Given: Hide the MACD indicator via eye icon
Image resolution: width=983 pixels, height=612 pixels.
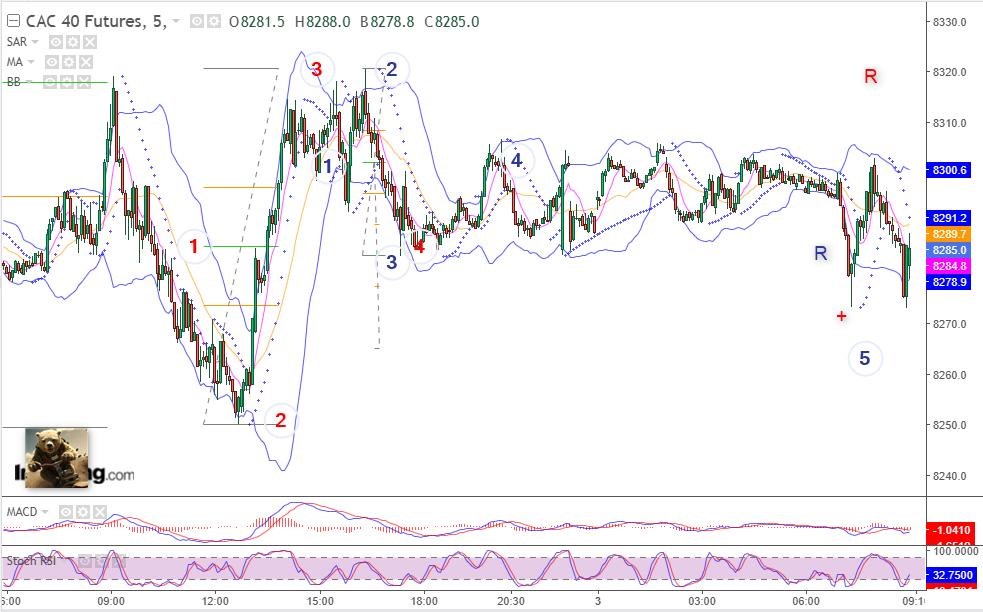Looking at the screenshot, I should [x=66, y=512].
